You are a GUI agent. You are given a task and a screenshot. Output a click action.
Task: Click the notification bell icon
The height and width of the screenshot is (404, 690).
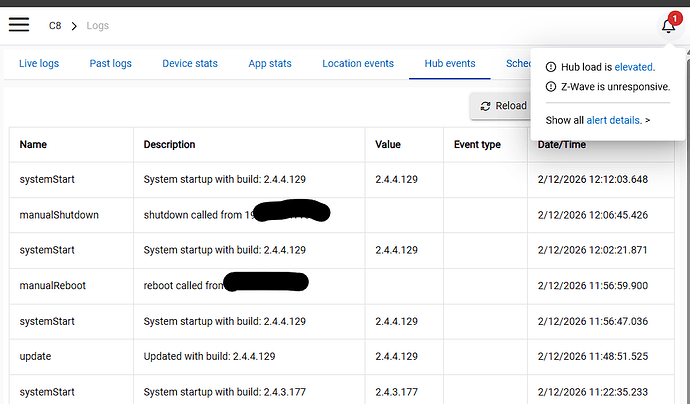(x=668, y=26)
